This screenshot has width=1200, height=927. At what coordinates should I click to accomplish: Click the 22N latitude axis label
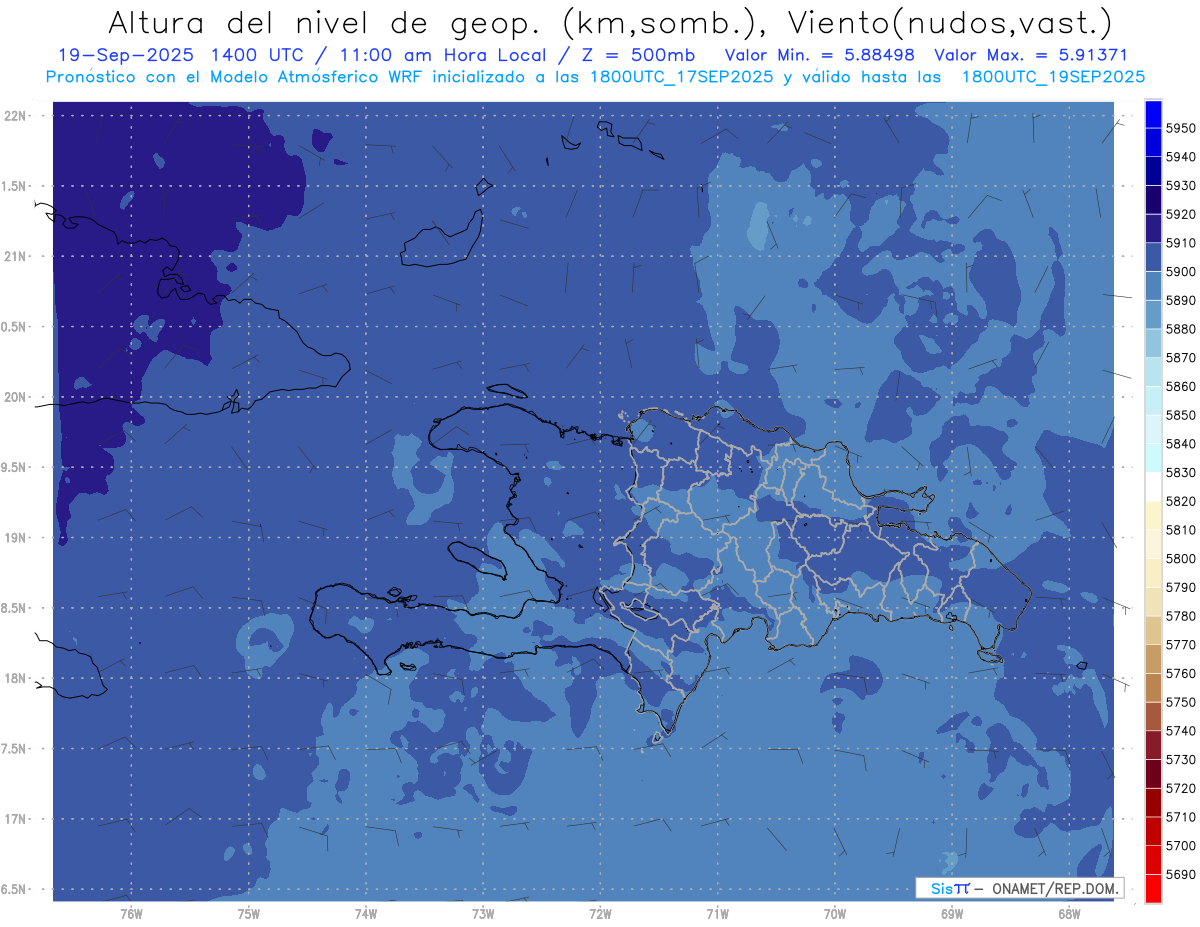(15, 116)
